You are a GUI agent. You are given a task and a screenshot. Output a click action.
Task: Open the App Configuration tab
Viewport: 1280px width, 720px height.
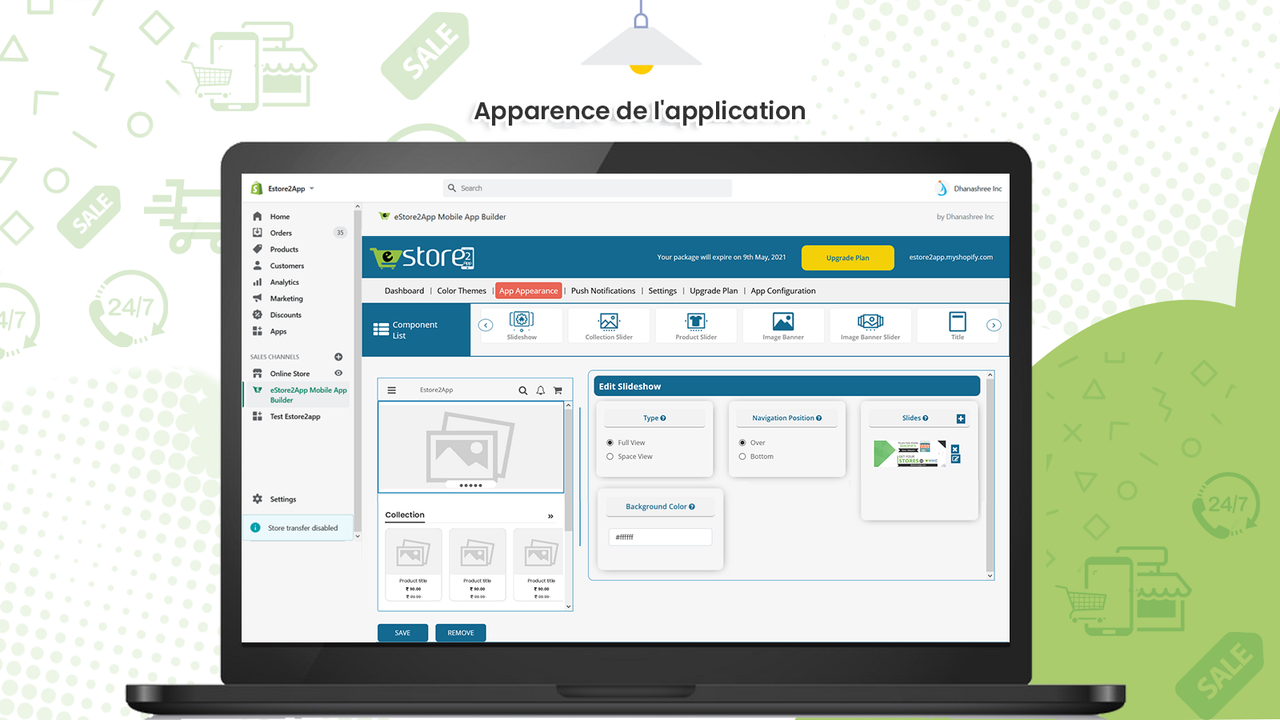pyautogui.click(x=783, y=291)
